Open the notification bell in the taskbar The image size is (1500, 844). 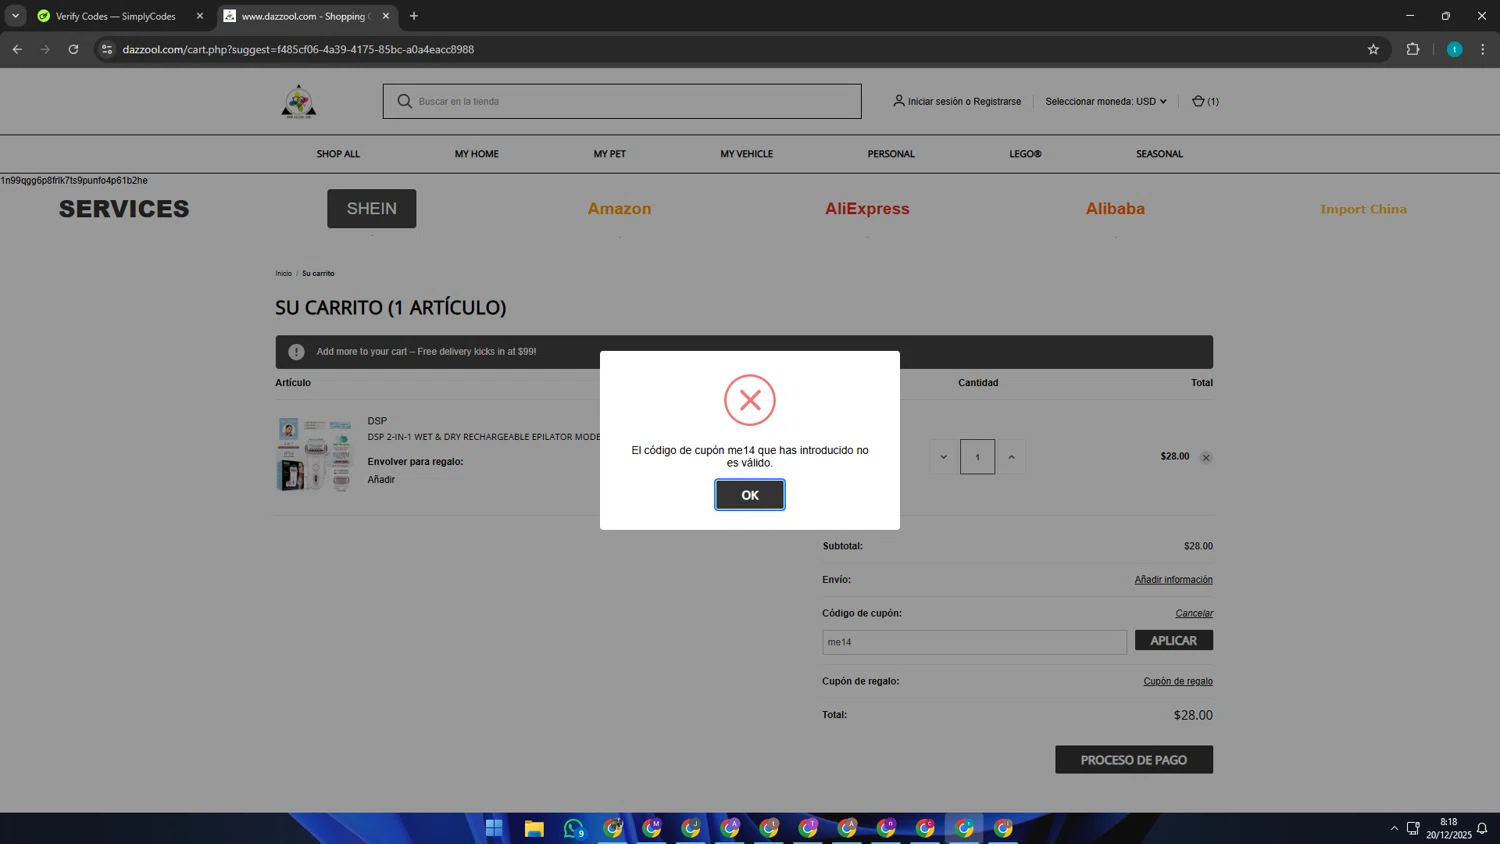[x=1482, y=828]
